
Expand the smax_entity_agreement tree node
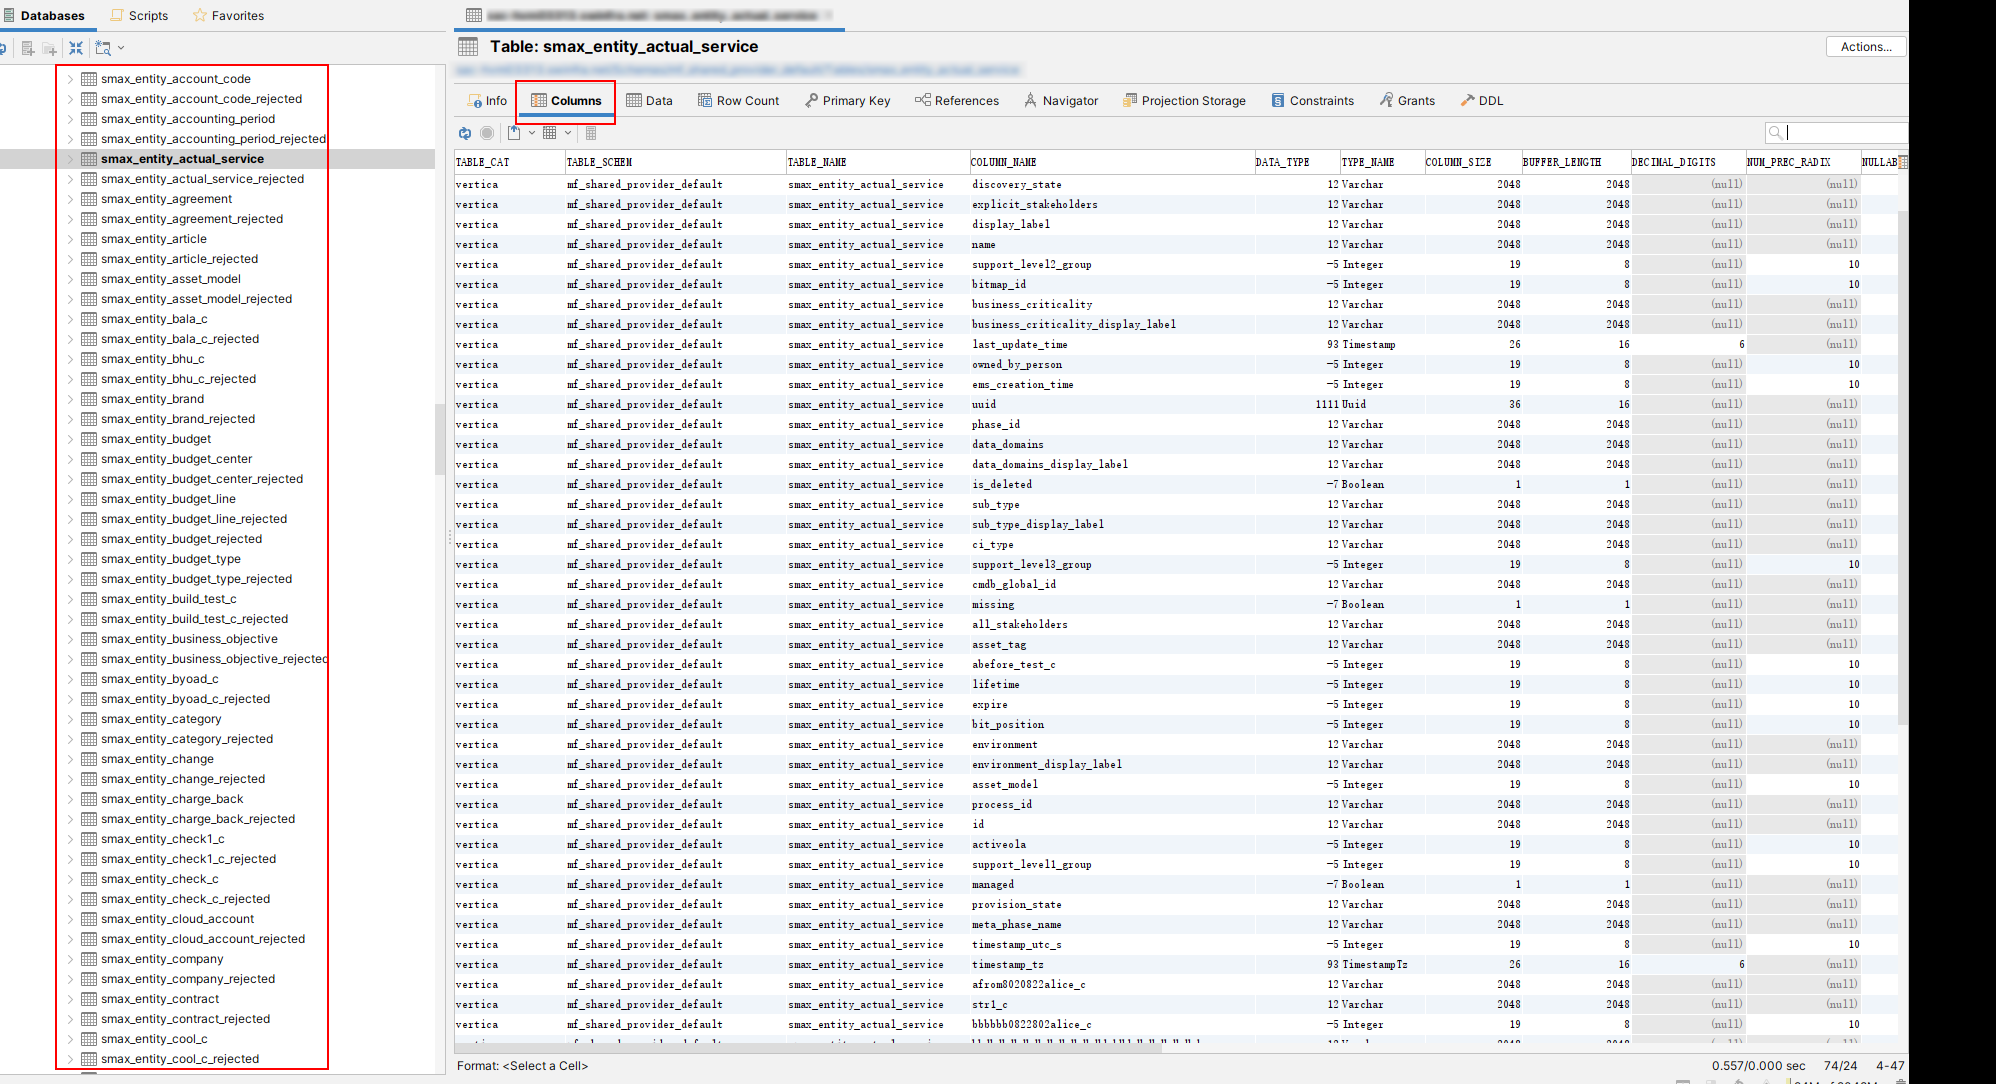[70, 199]
